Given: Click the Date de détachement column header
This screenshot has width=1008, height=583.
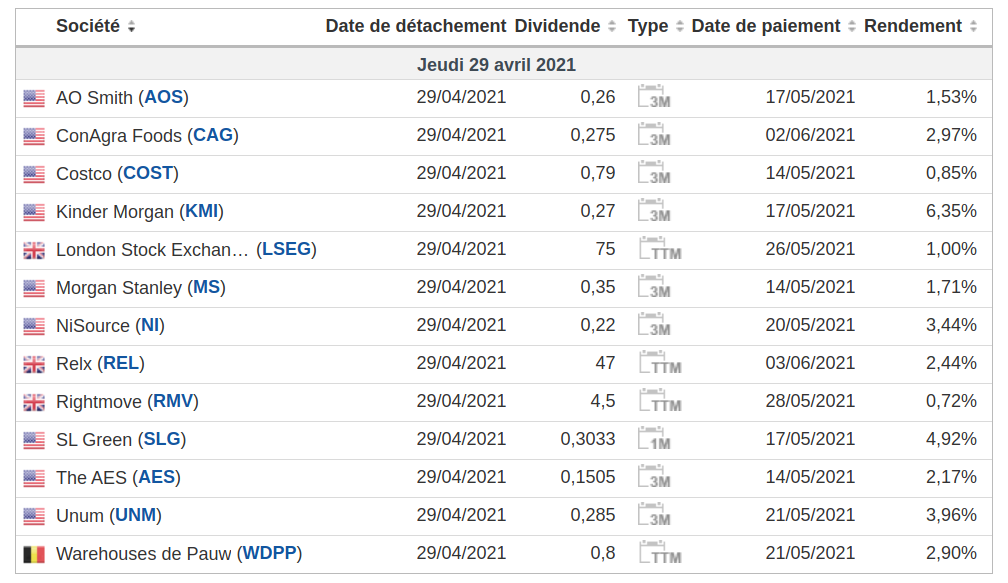Looking at the screenshot, I should point(416,26).
